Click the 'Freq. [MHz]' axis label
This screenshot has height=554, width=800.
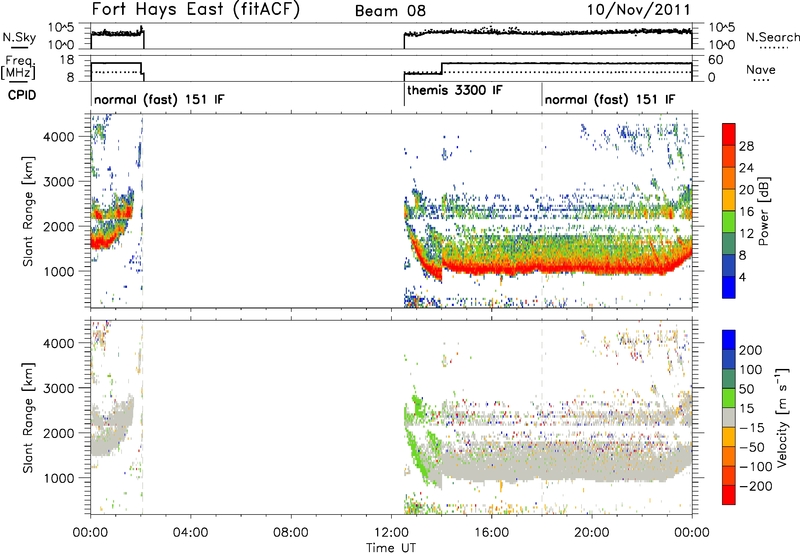pos(18,68)
